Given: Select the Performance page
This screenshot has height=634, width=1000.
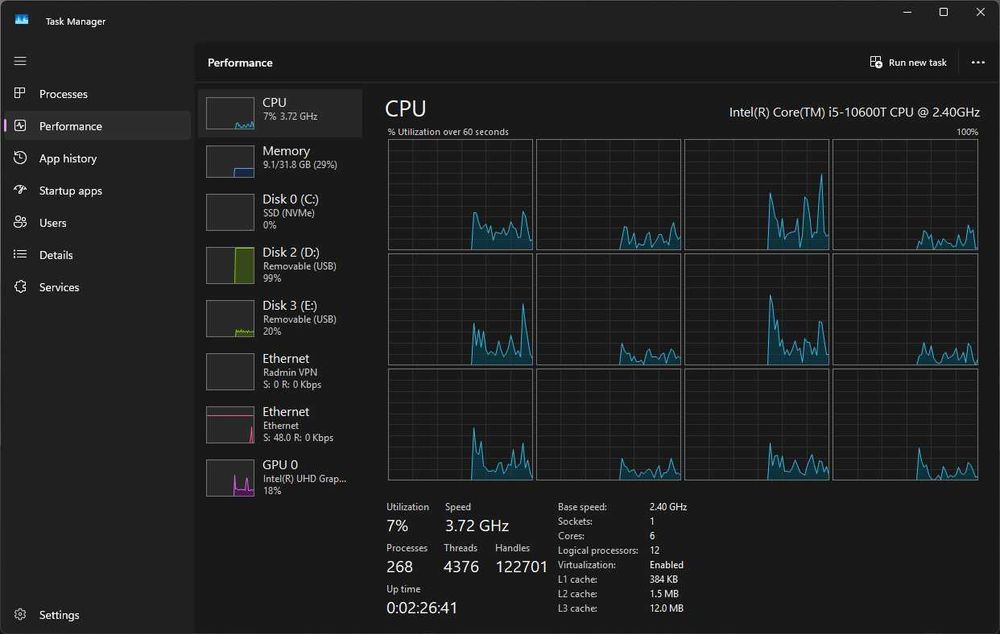Looking at the screenshot, I should pyautogui.click(x=98, y=126).
